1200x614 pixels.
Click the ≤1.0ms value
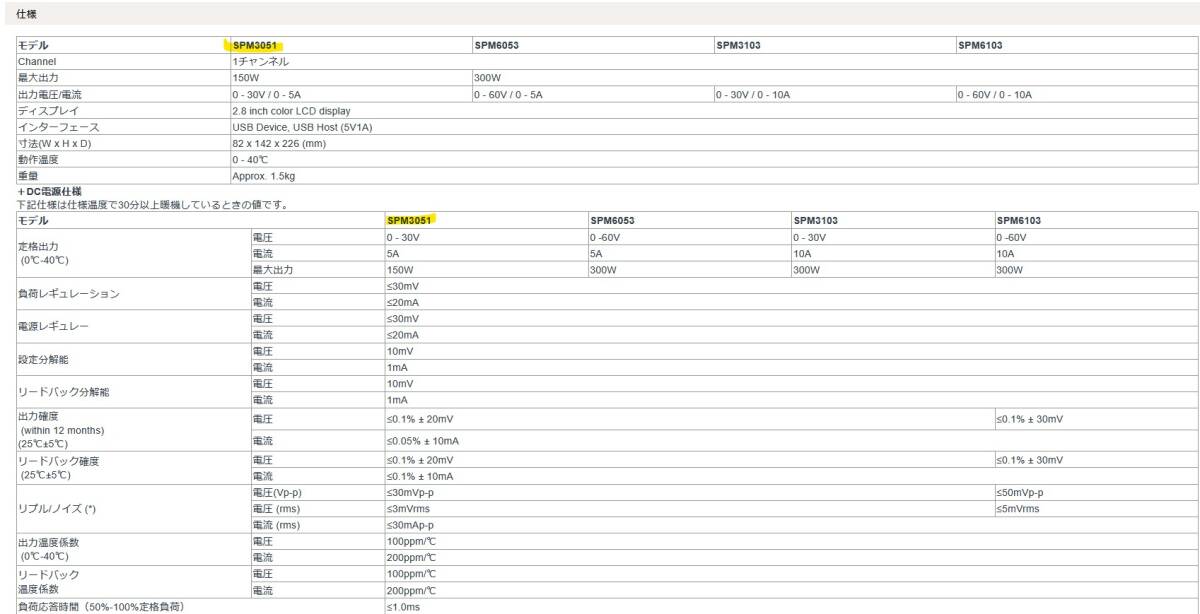point(404,607)
